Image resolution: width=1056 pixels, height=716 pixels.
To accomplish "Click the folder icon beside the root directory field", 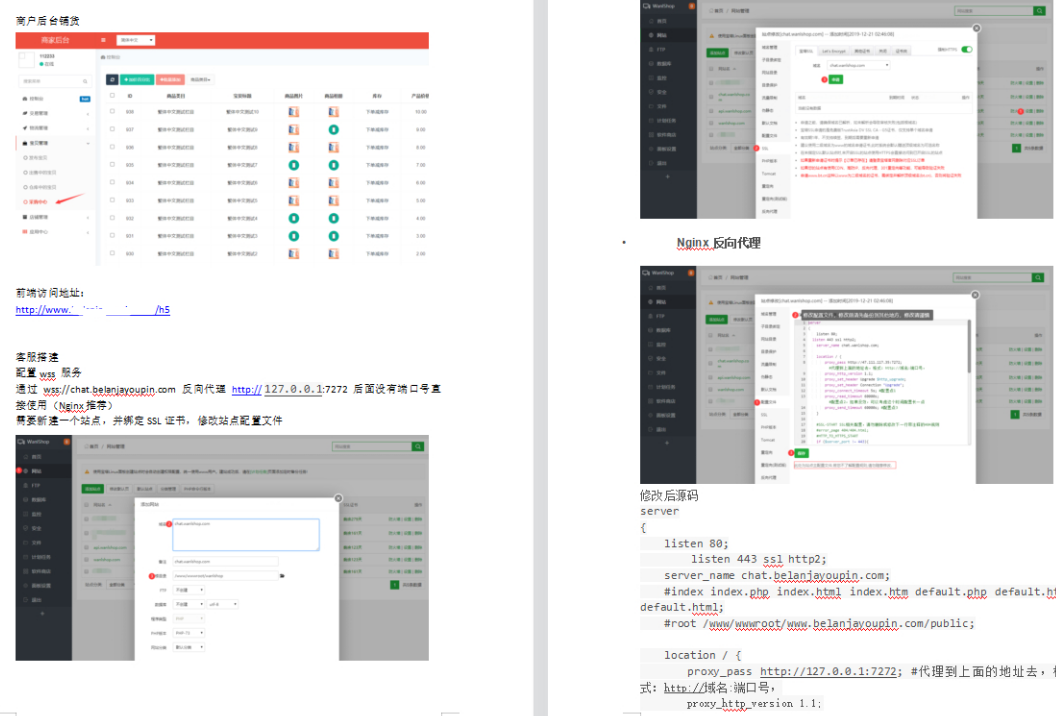I will coord(283,576).
